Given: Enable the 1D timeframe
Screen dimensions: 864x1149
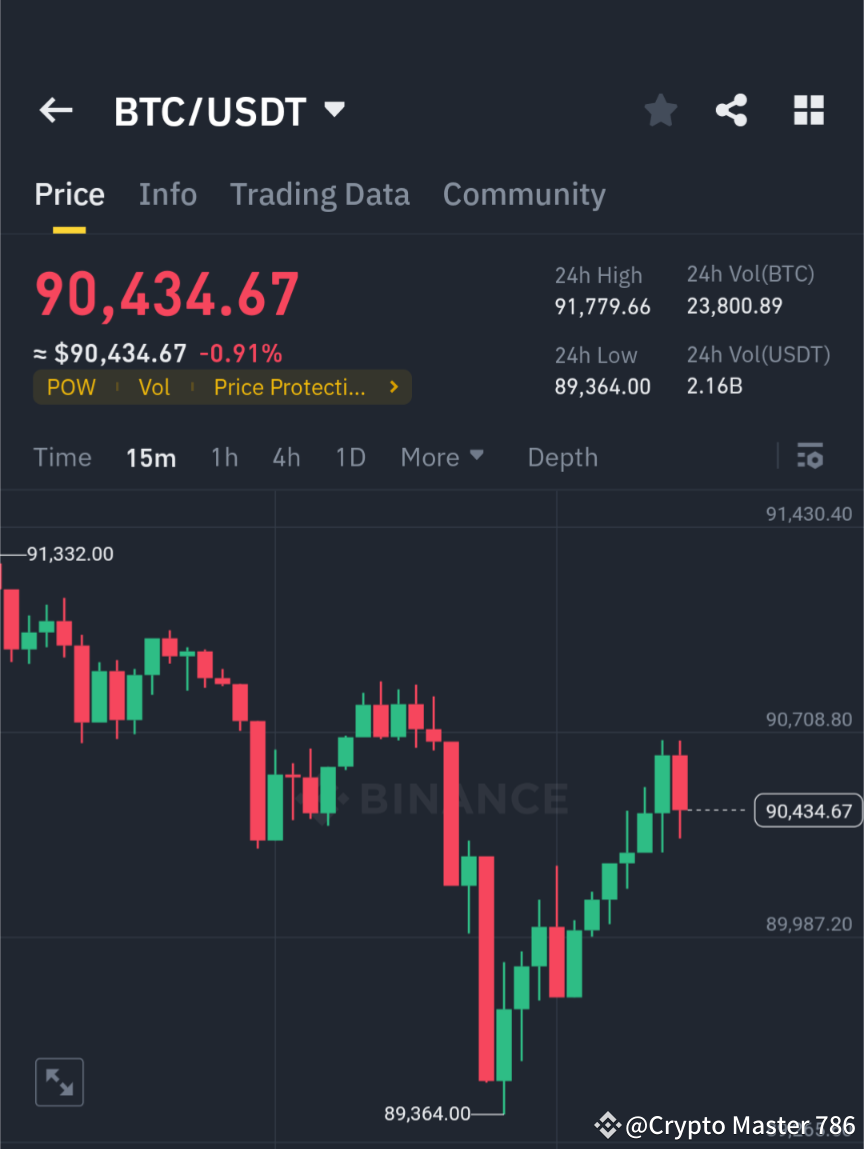Looking at the screenshot, I should click(x=350, y=457).
